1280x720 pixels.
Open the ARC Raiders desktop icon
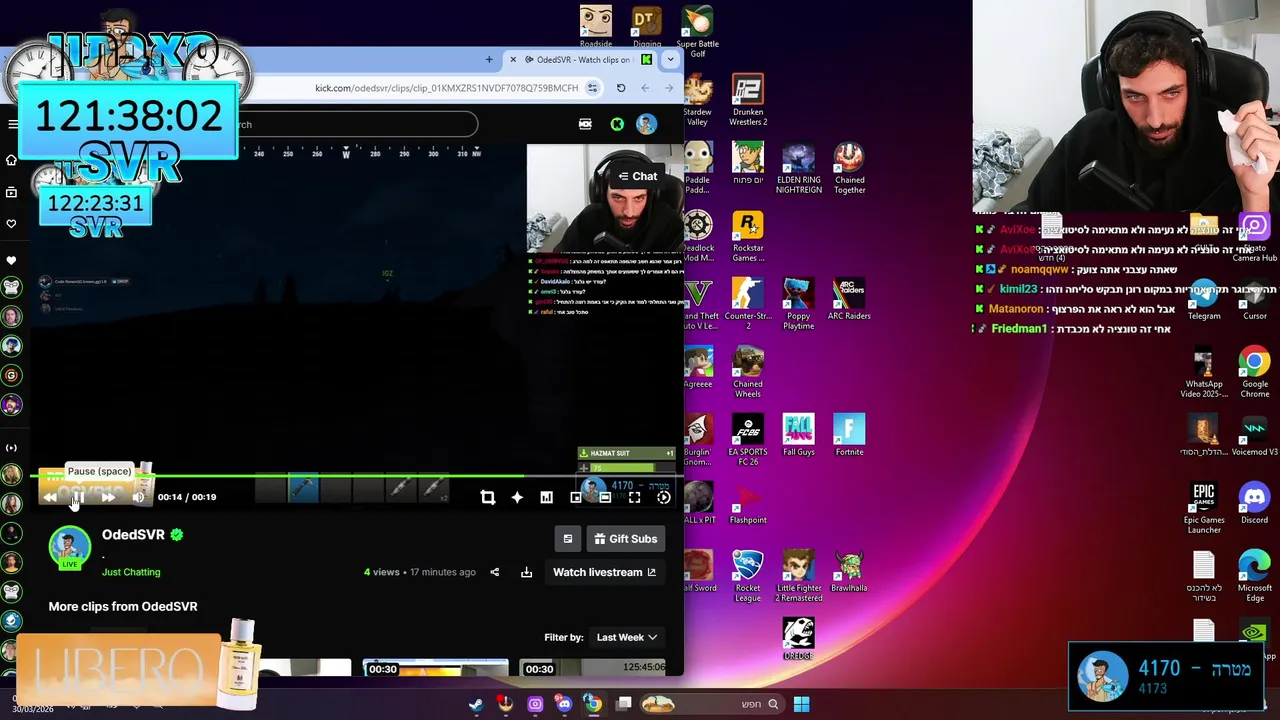tap(849, 300)
